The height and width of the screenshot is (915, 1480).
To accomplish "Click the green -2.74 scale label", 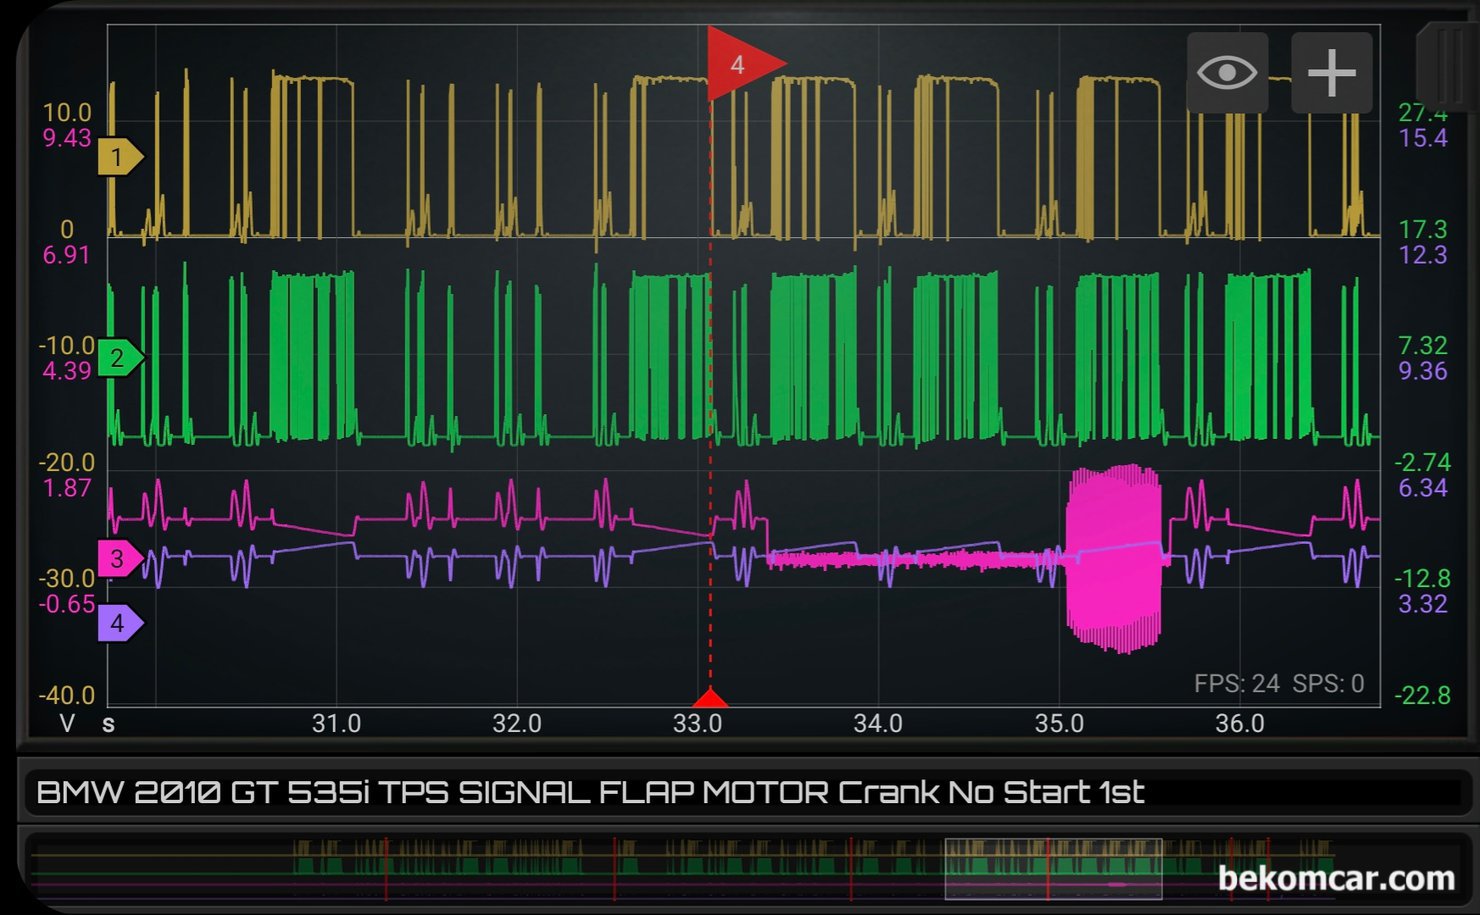I will click(x=1423, y=463).
